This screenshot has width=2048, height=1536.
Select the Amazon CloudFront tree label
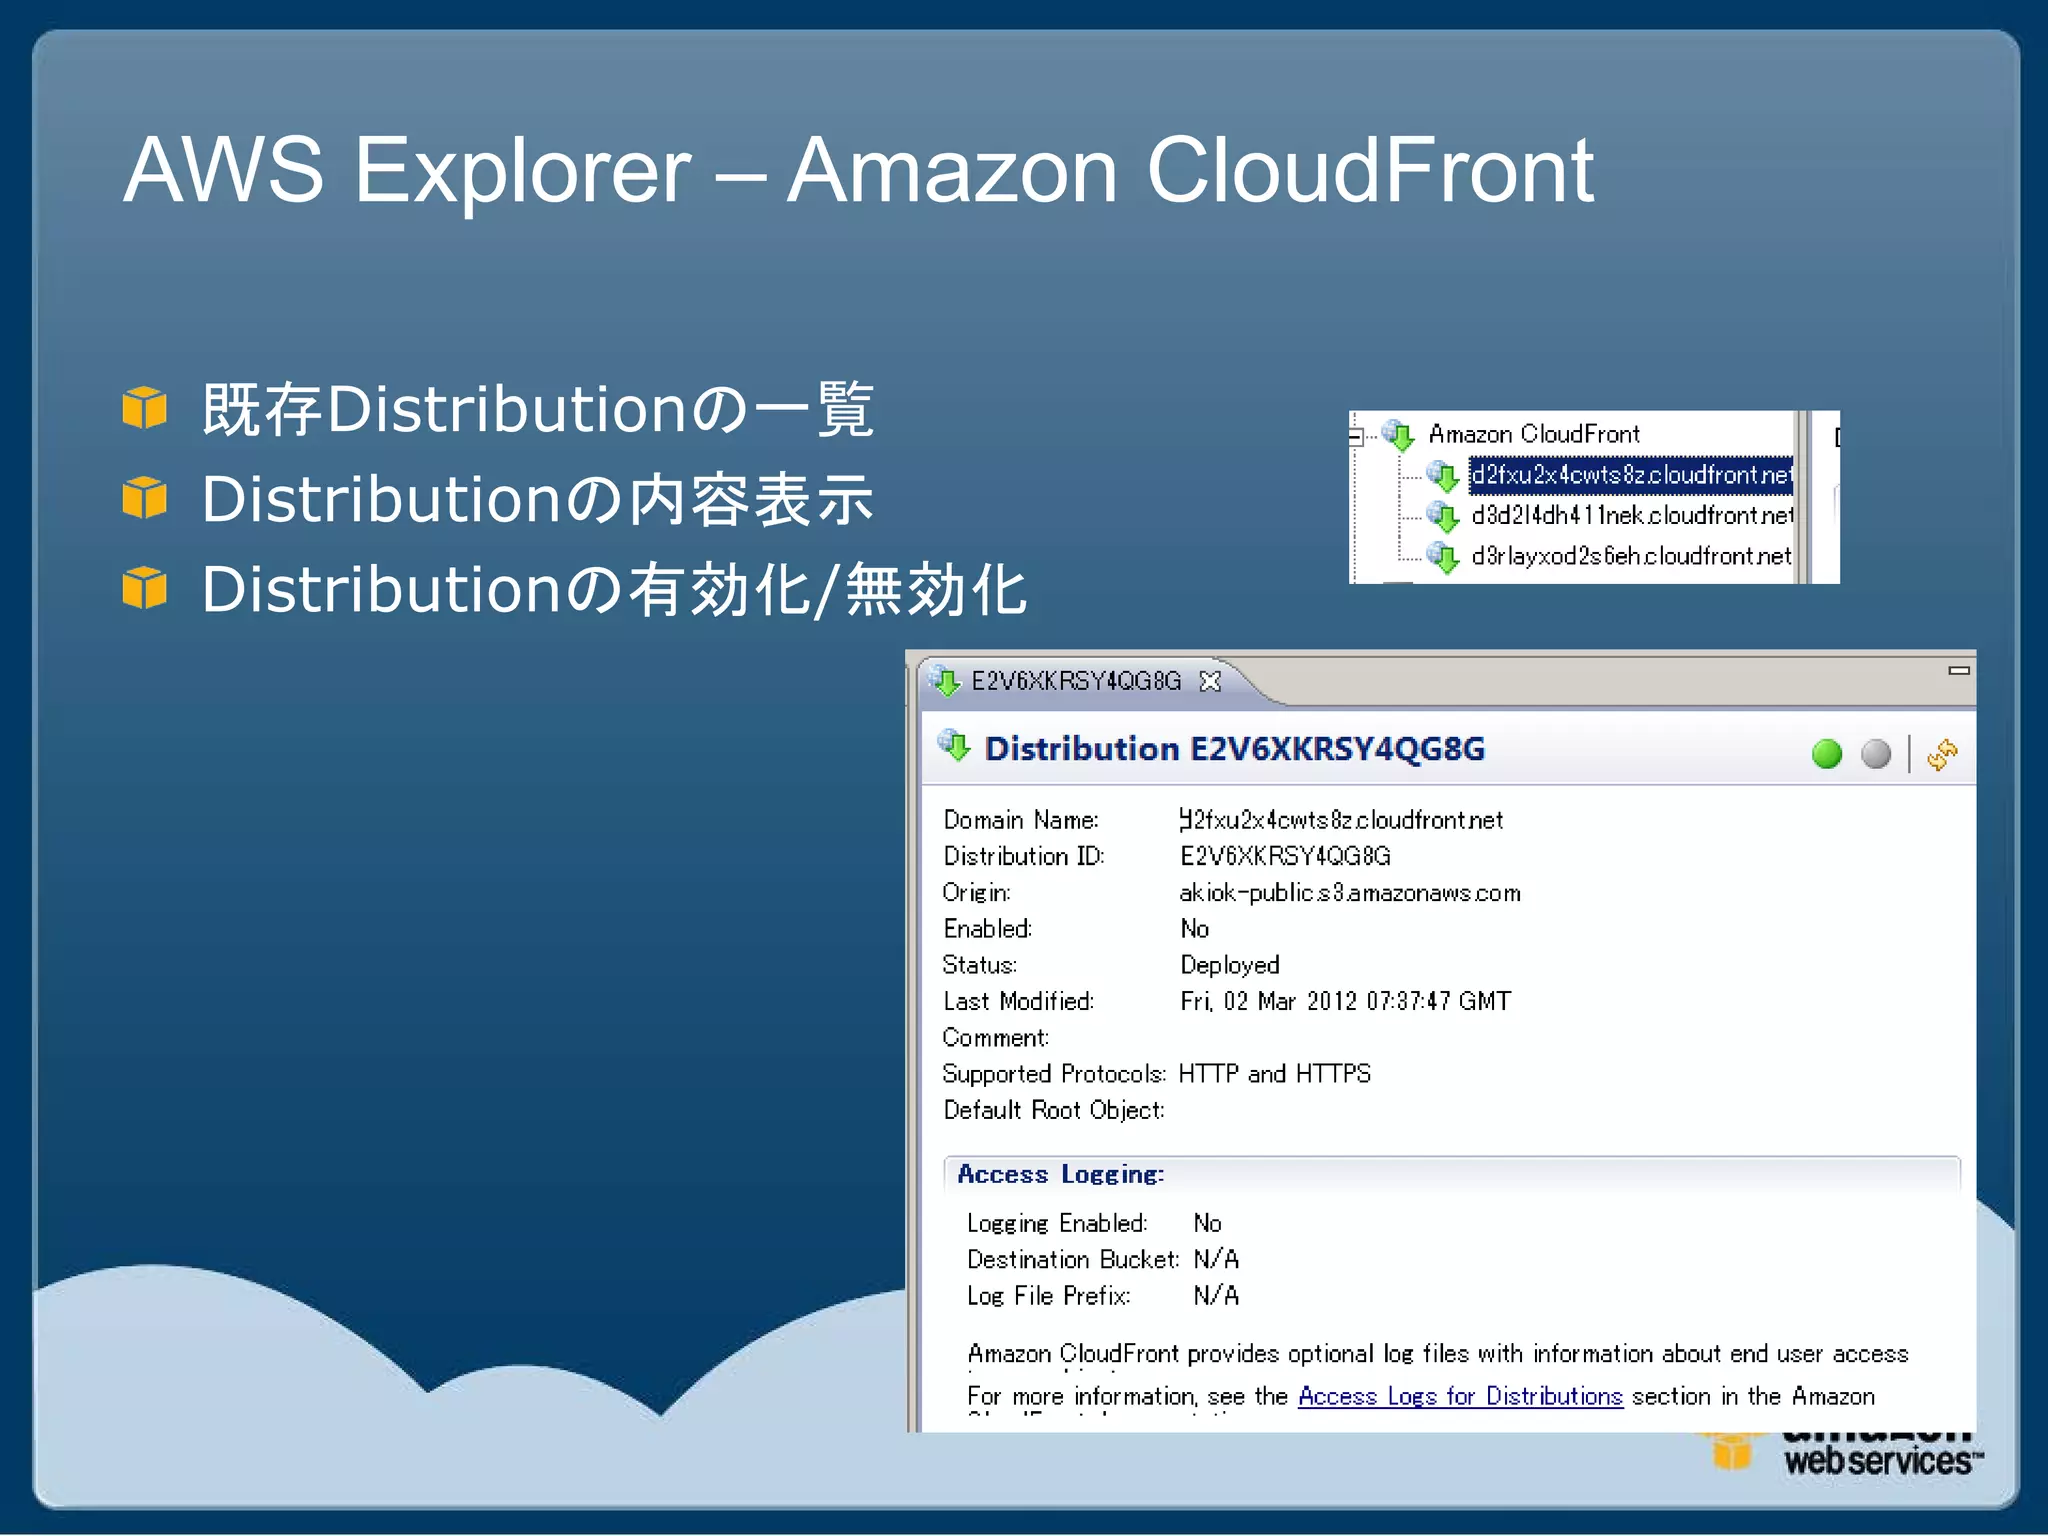click(1534, 434)
